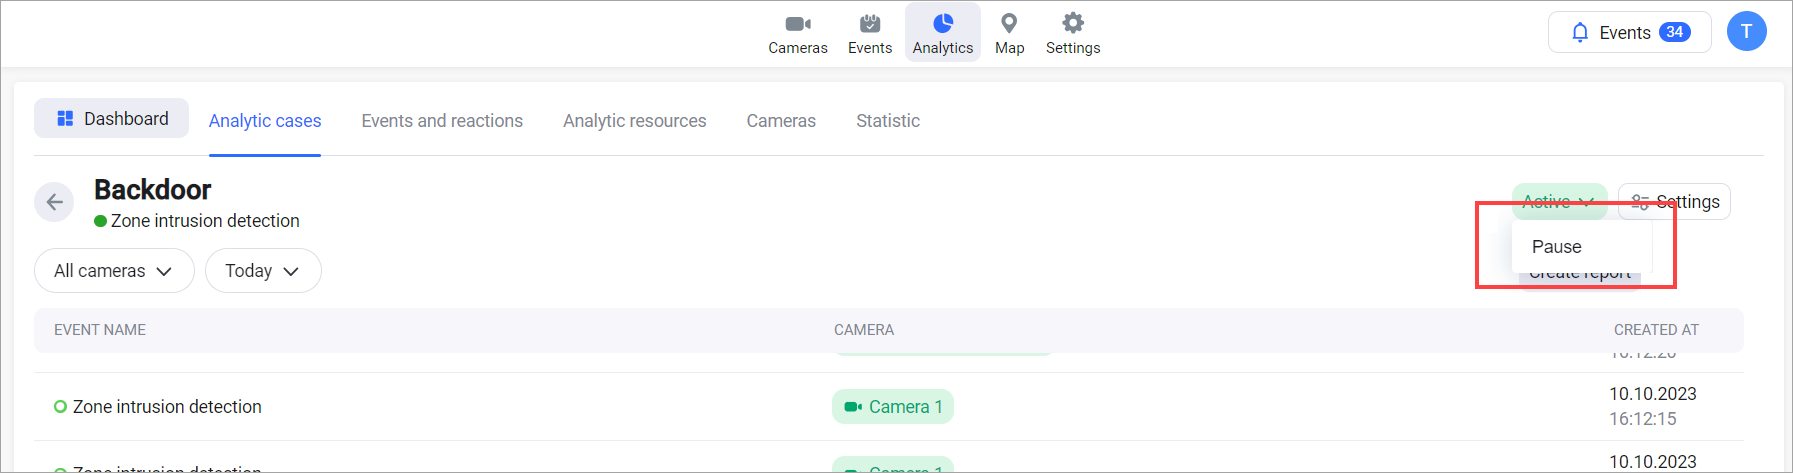1793x473 pixels.
Task: Select Pause from the status menu
Action: (x=1557, y=247)
